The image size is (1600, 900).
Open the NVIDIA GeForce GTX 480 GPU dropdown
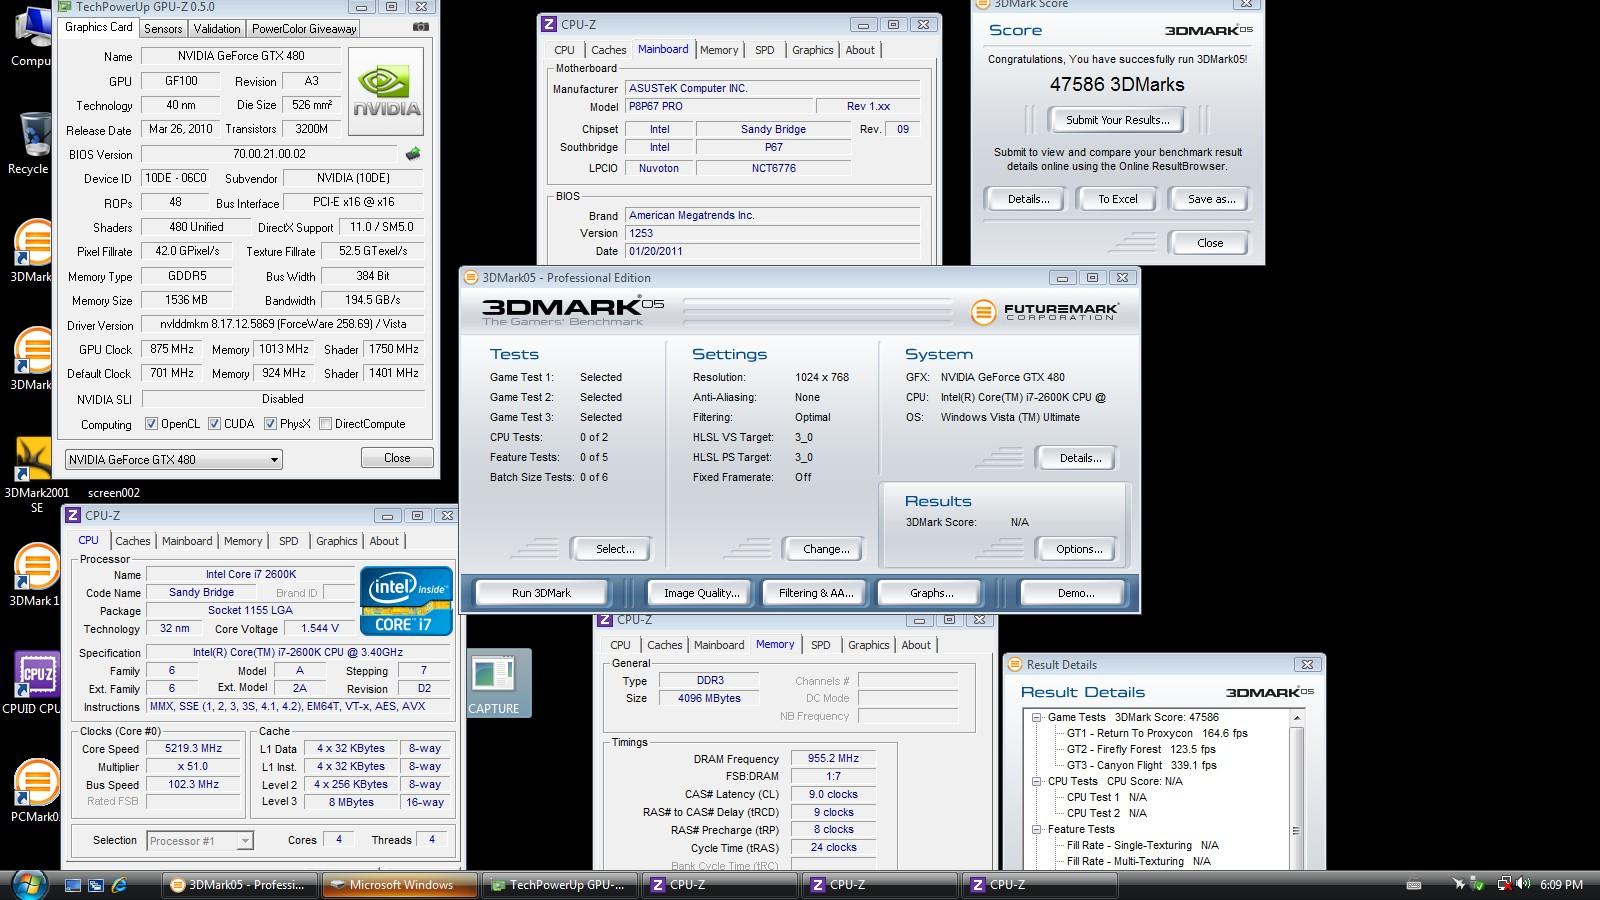174,459
